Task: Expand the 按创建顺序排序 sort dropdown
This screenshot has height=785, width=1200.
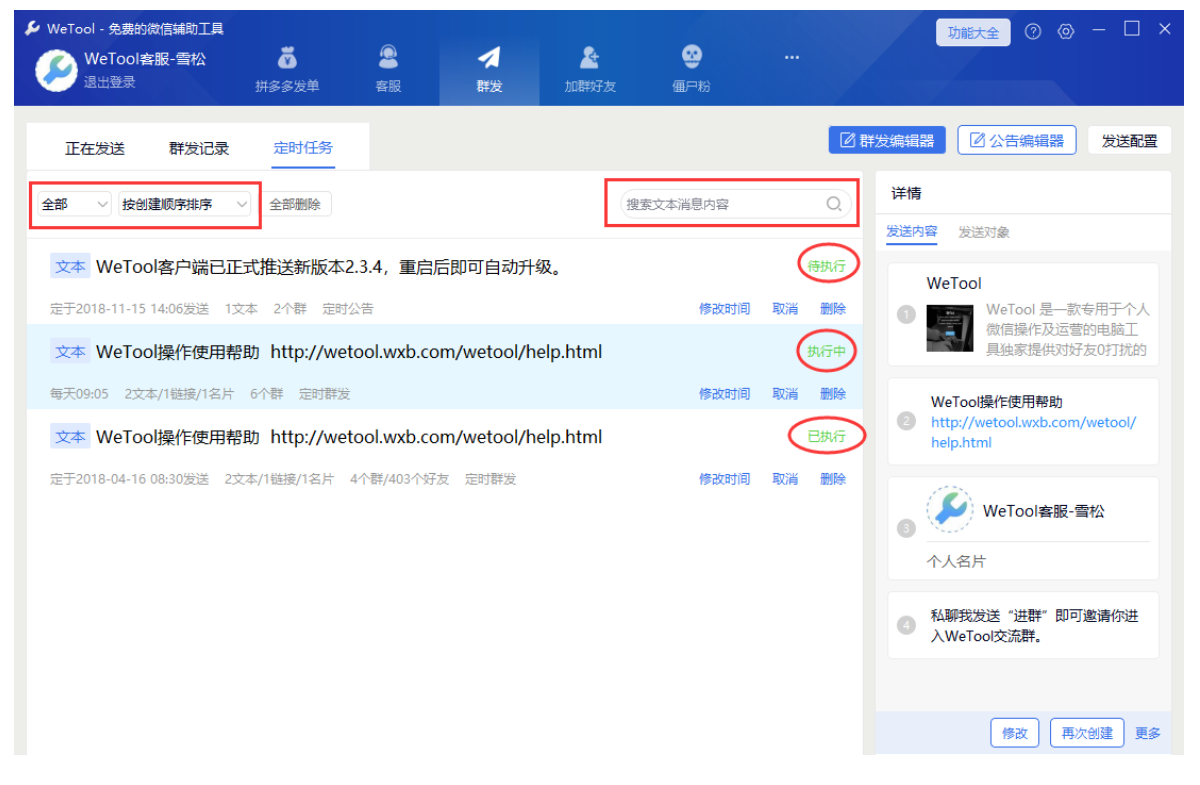Action: point(185,204)
